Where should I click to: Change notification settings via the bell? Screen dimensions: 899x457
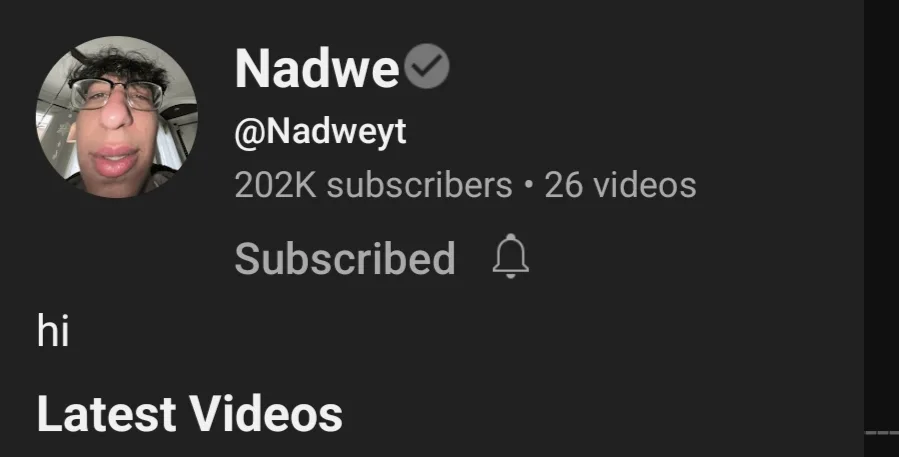510,256
